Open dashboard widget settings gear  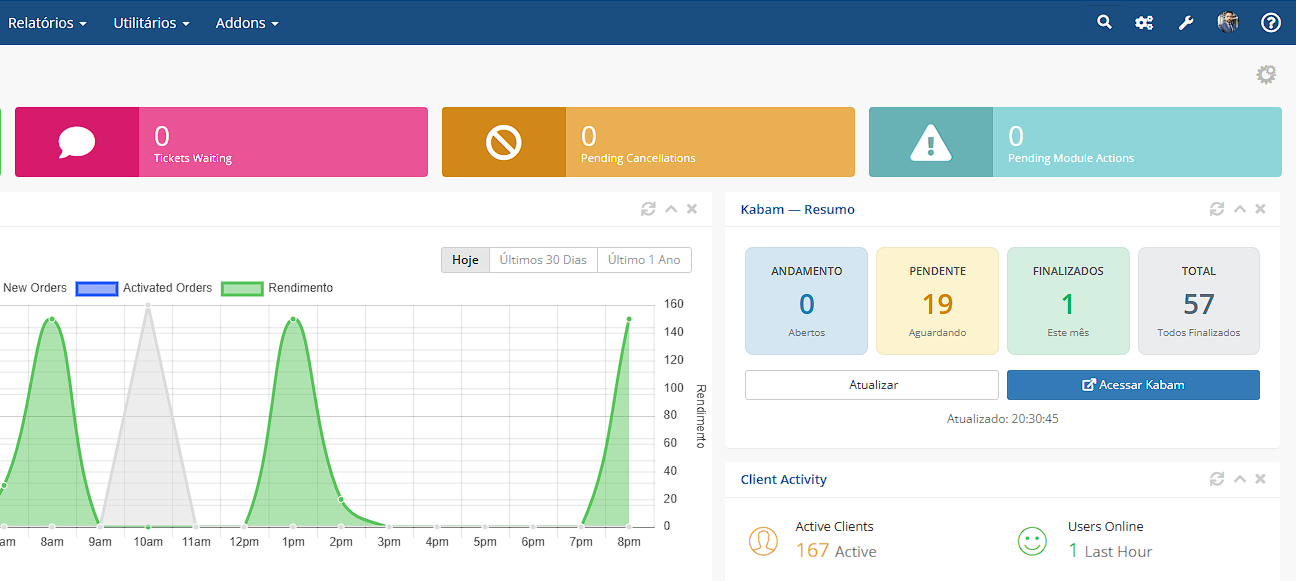tap(1266, 74)
